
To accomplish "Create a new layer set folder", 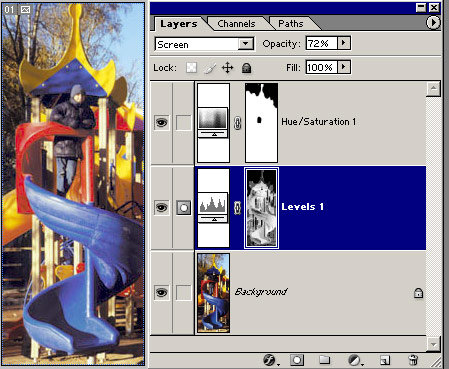I will [324, 360].
